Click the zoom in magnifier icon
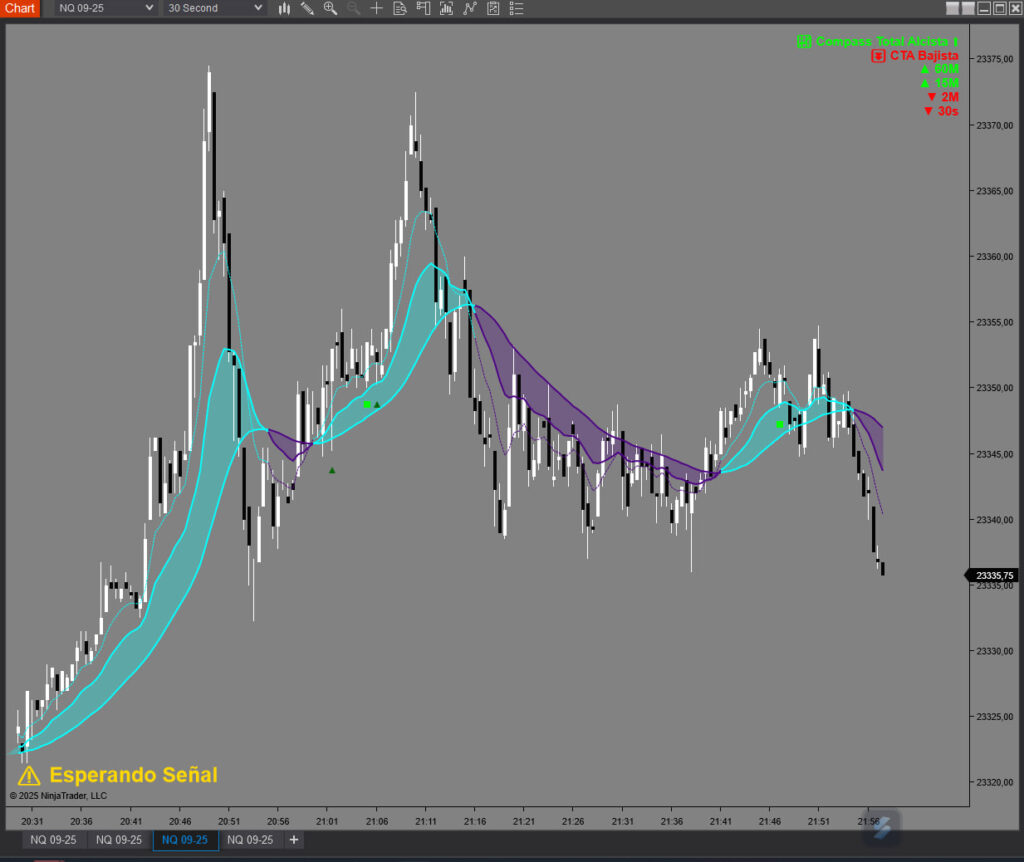 [x=330, y=8]
